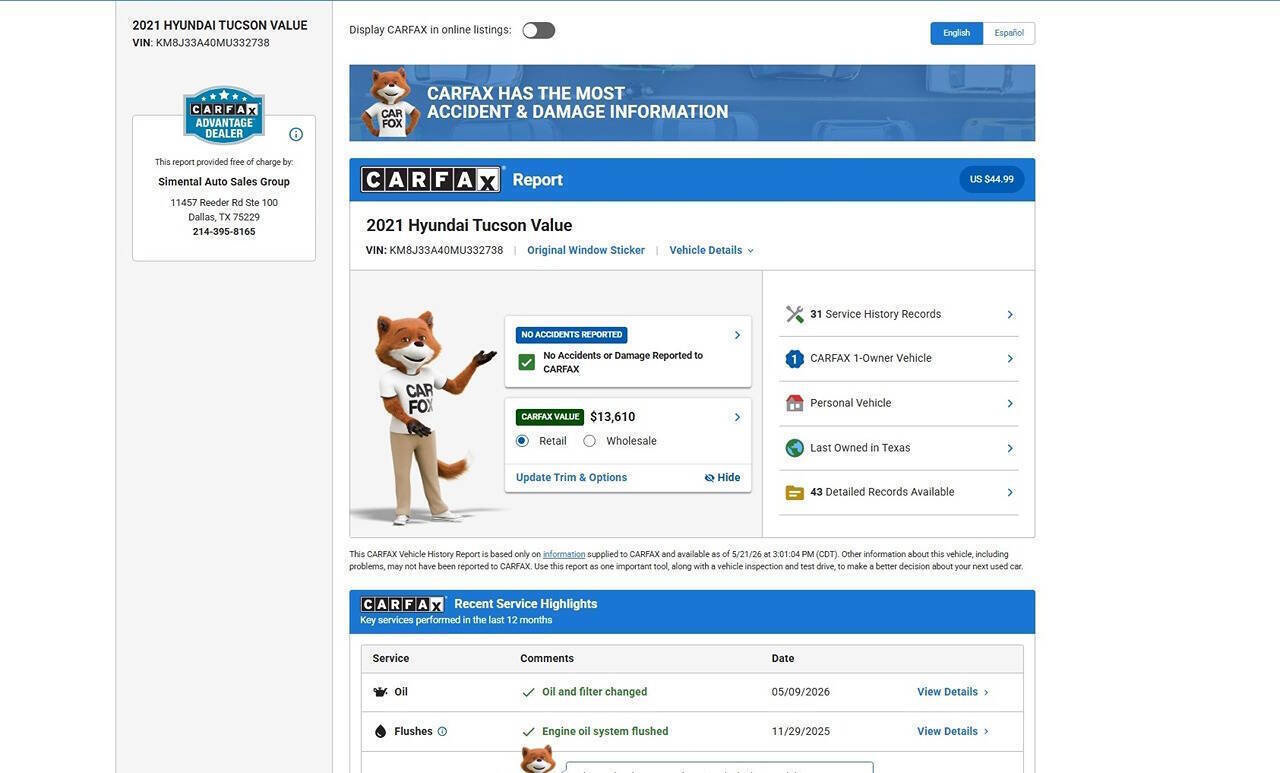Click the NO ACCIDENTS REPORTED badge
Image resolution: width=1280 pixels, height=773 pixels.
572,335
